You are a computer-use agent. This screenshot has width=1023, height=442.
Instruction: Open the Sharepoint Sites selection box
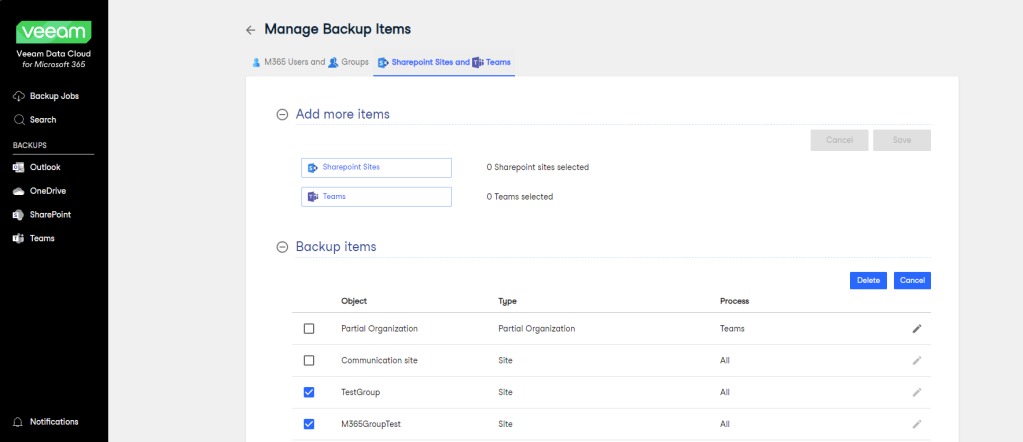pos(376,167)
